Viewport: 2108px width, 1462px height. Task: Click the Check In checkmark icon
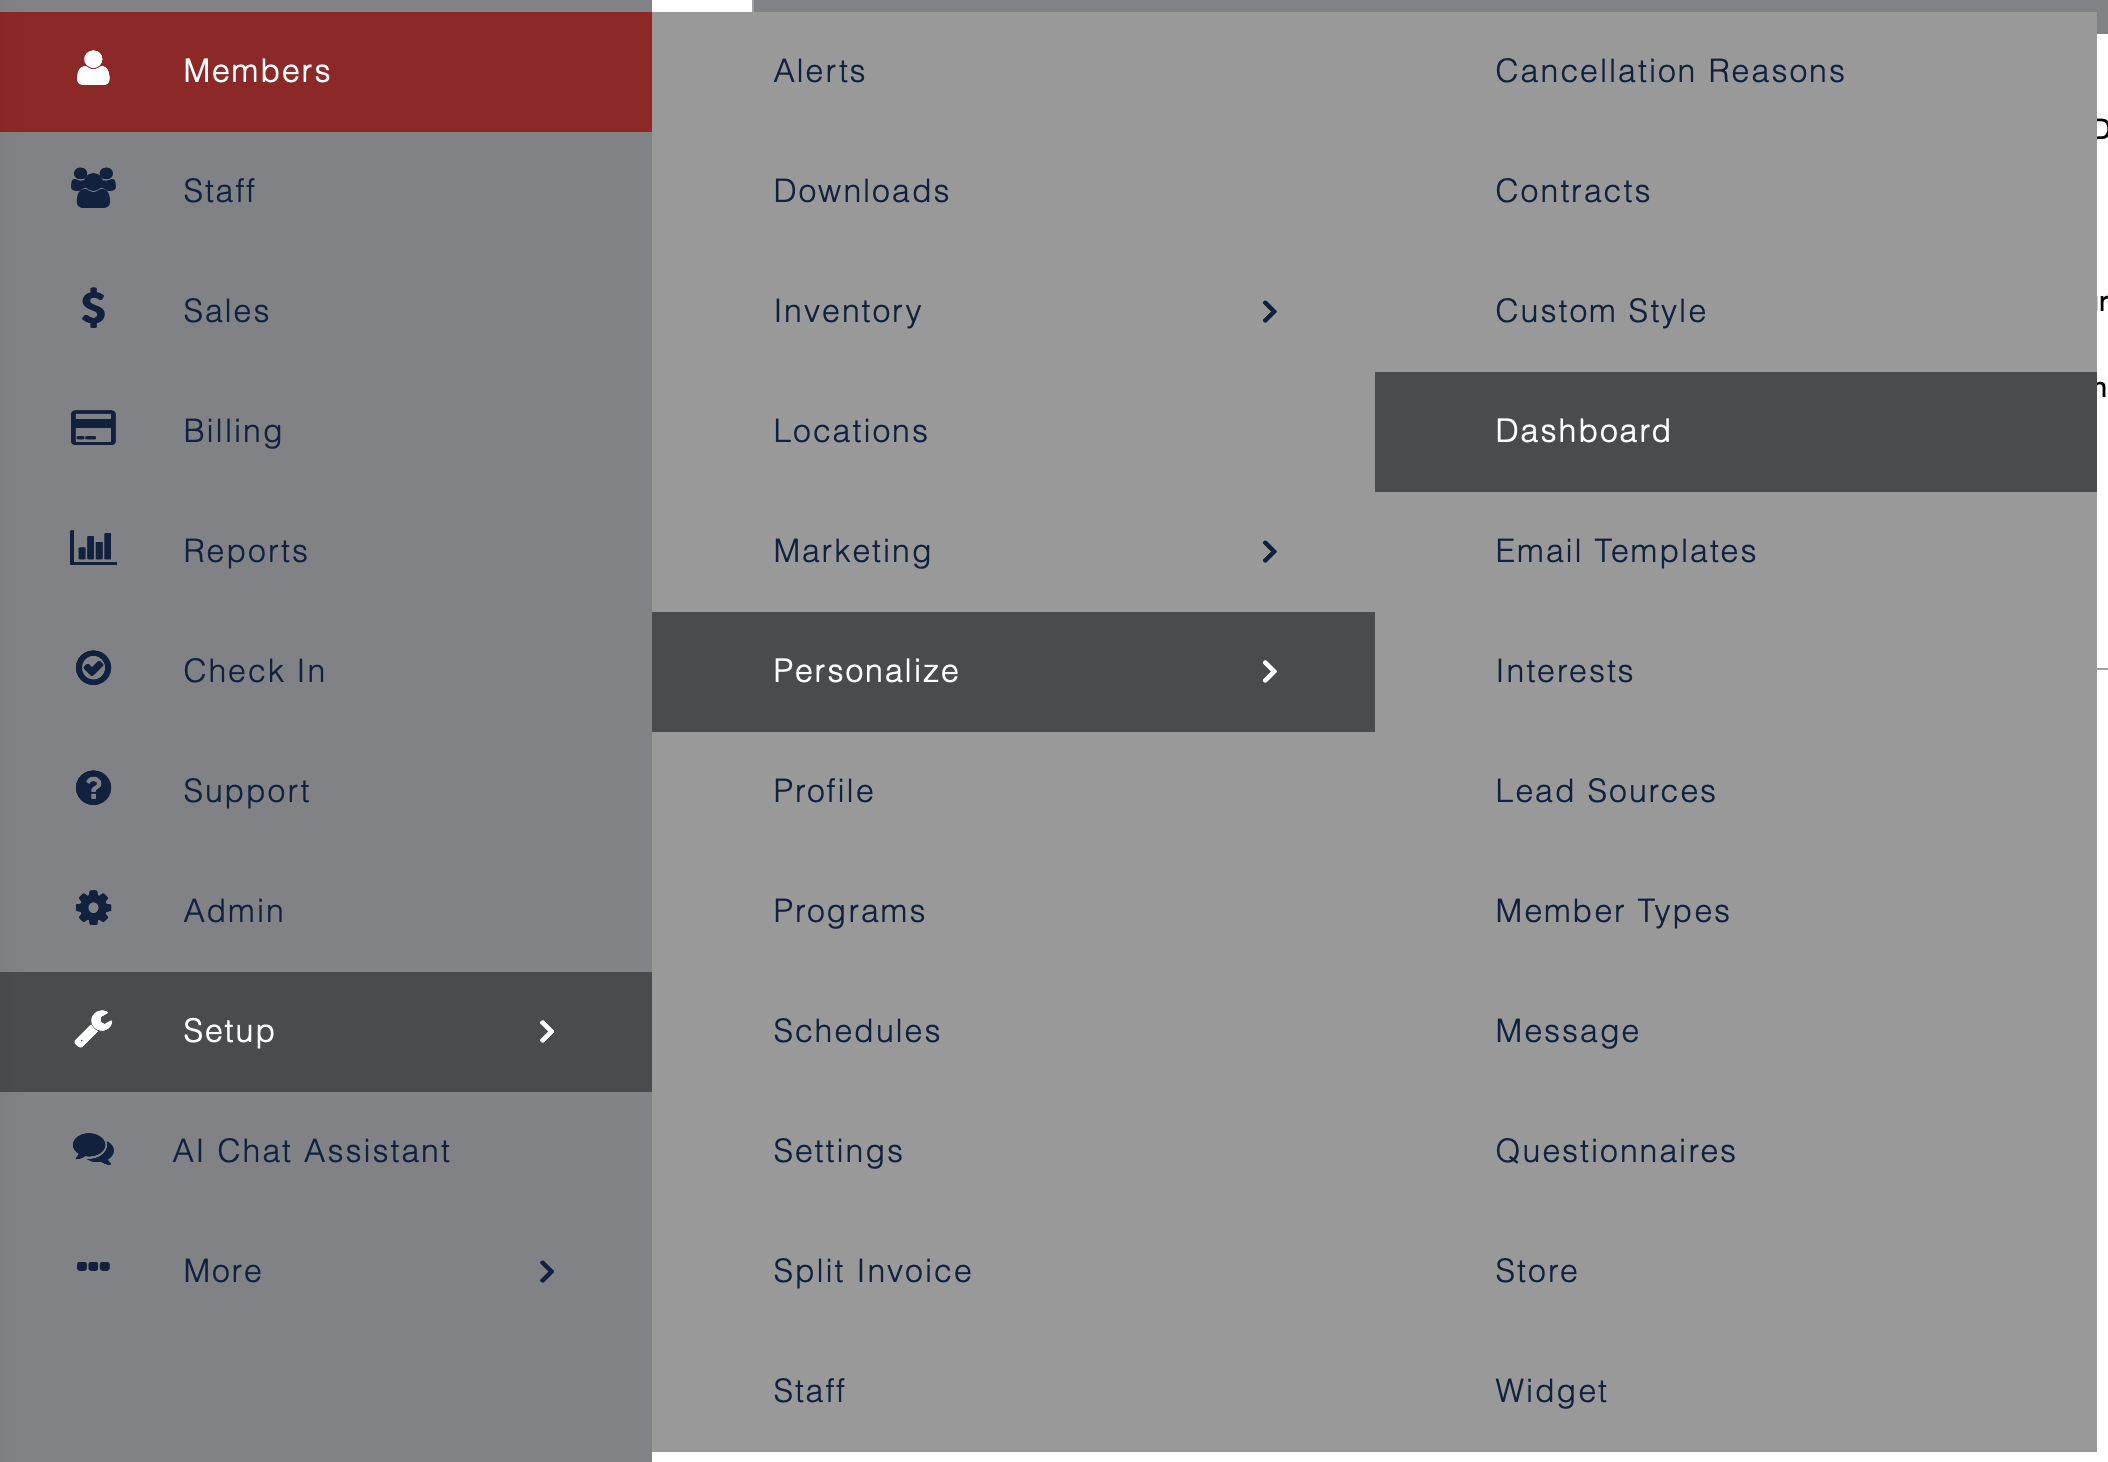point(93,669)
